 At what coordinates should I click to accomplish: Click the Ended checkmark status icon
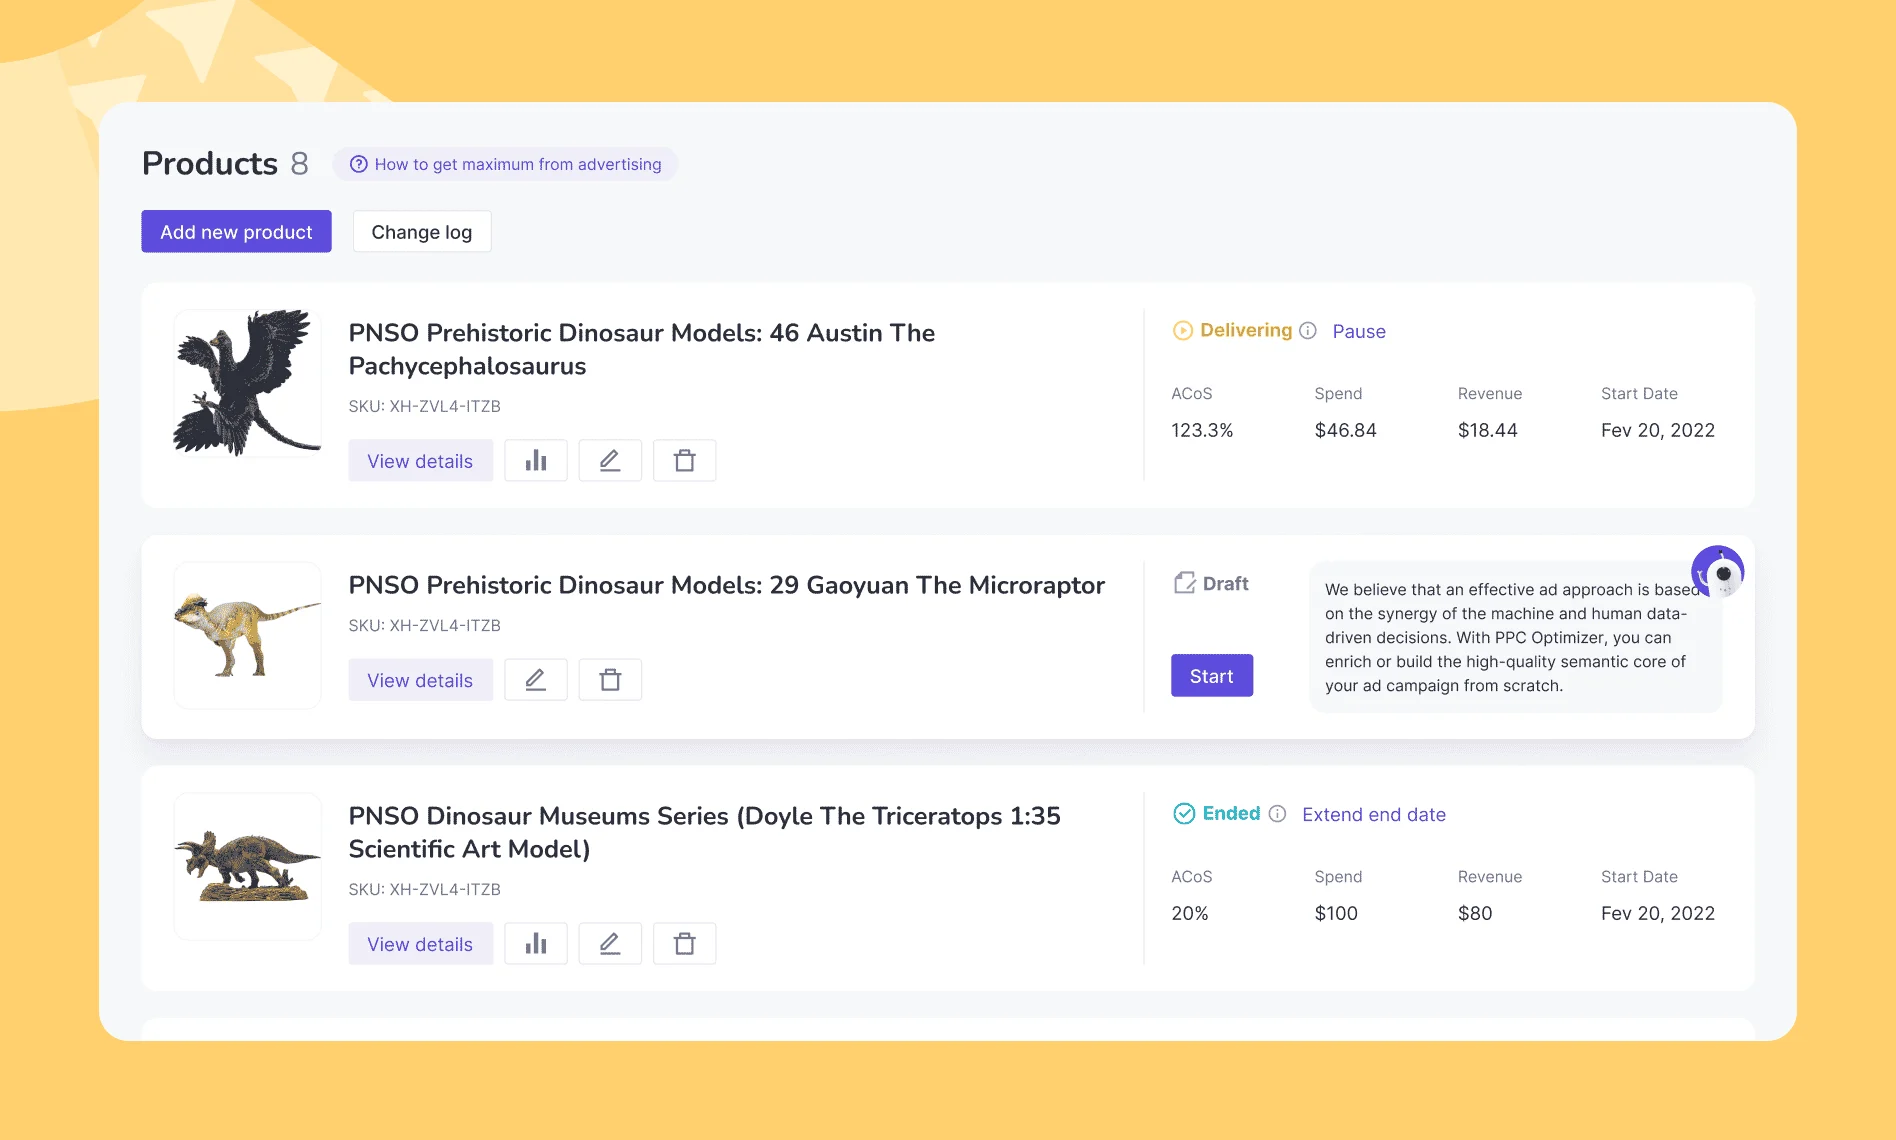[x=1184, y=814]
